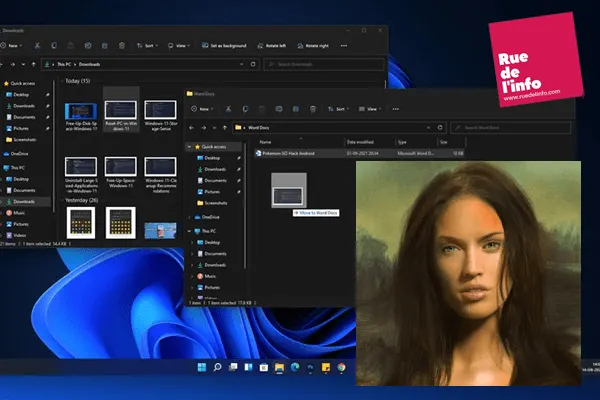Click Rename icon in Downloads window toolbar
The image size is (600, 400).
(x=88, y=46)
